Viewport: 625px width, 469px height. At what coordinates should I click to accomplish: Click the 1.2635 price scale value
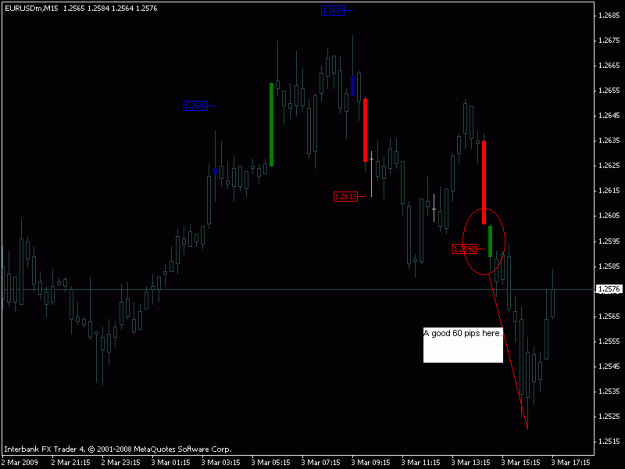pyautogui.click(x=609, y=141)
